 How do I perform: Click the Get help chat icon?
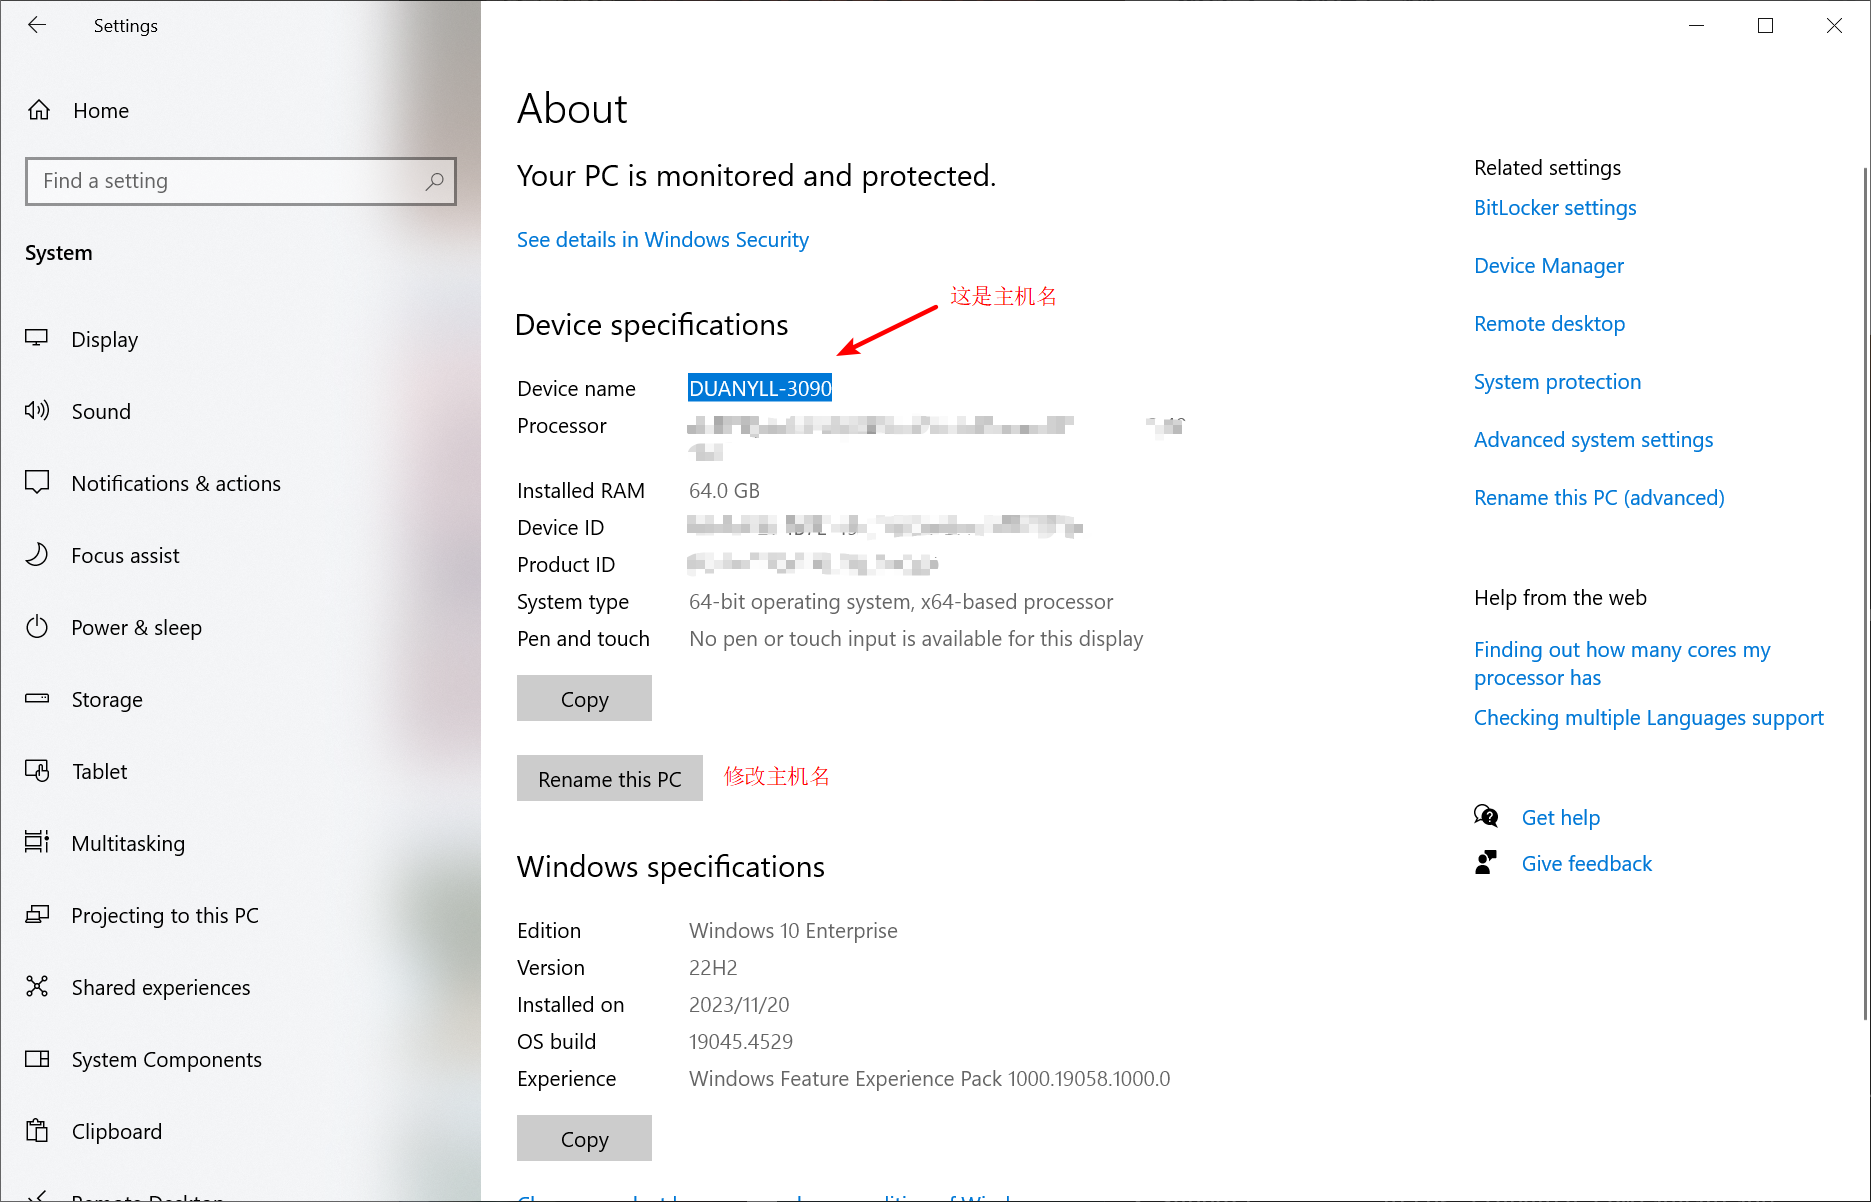1486,817
